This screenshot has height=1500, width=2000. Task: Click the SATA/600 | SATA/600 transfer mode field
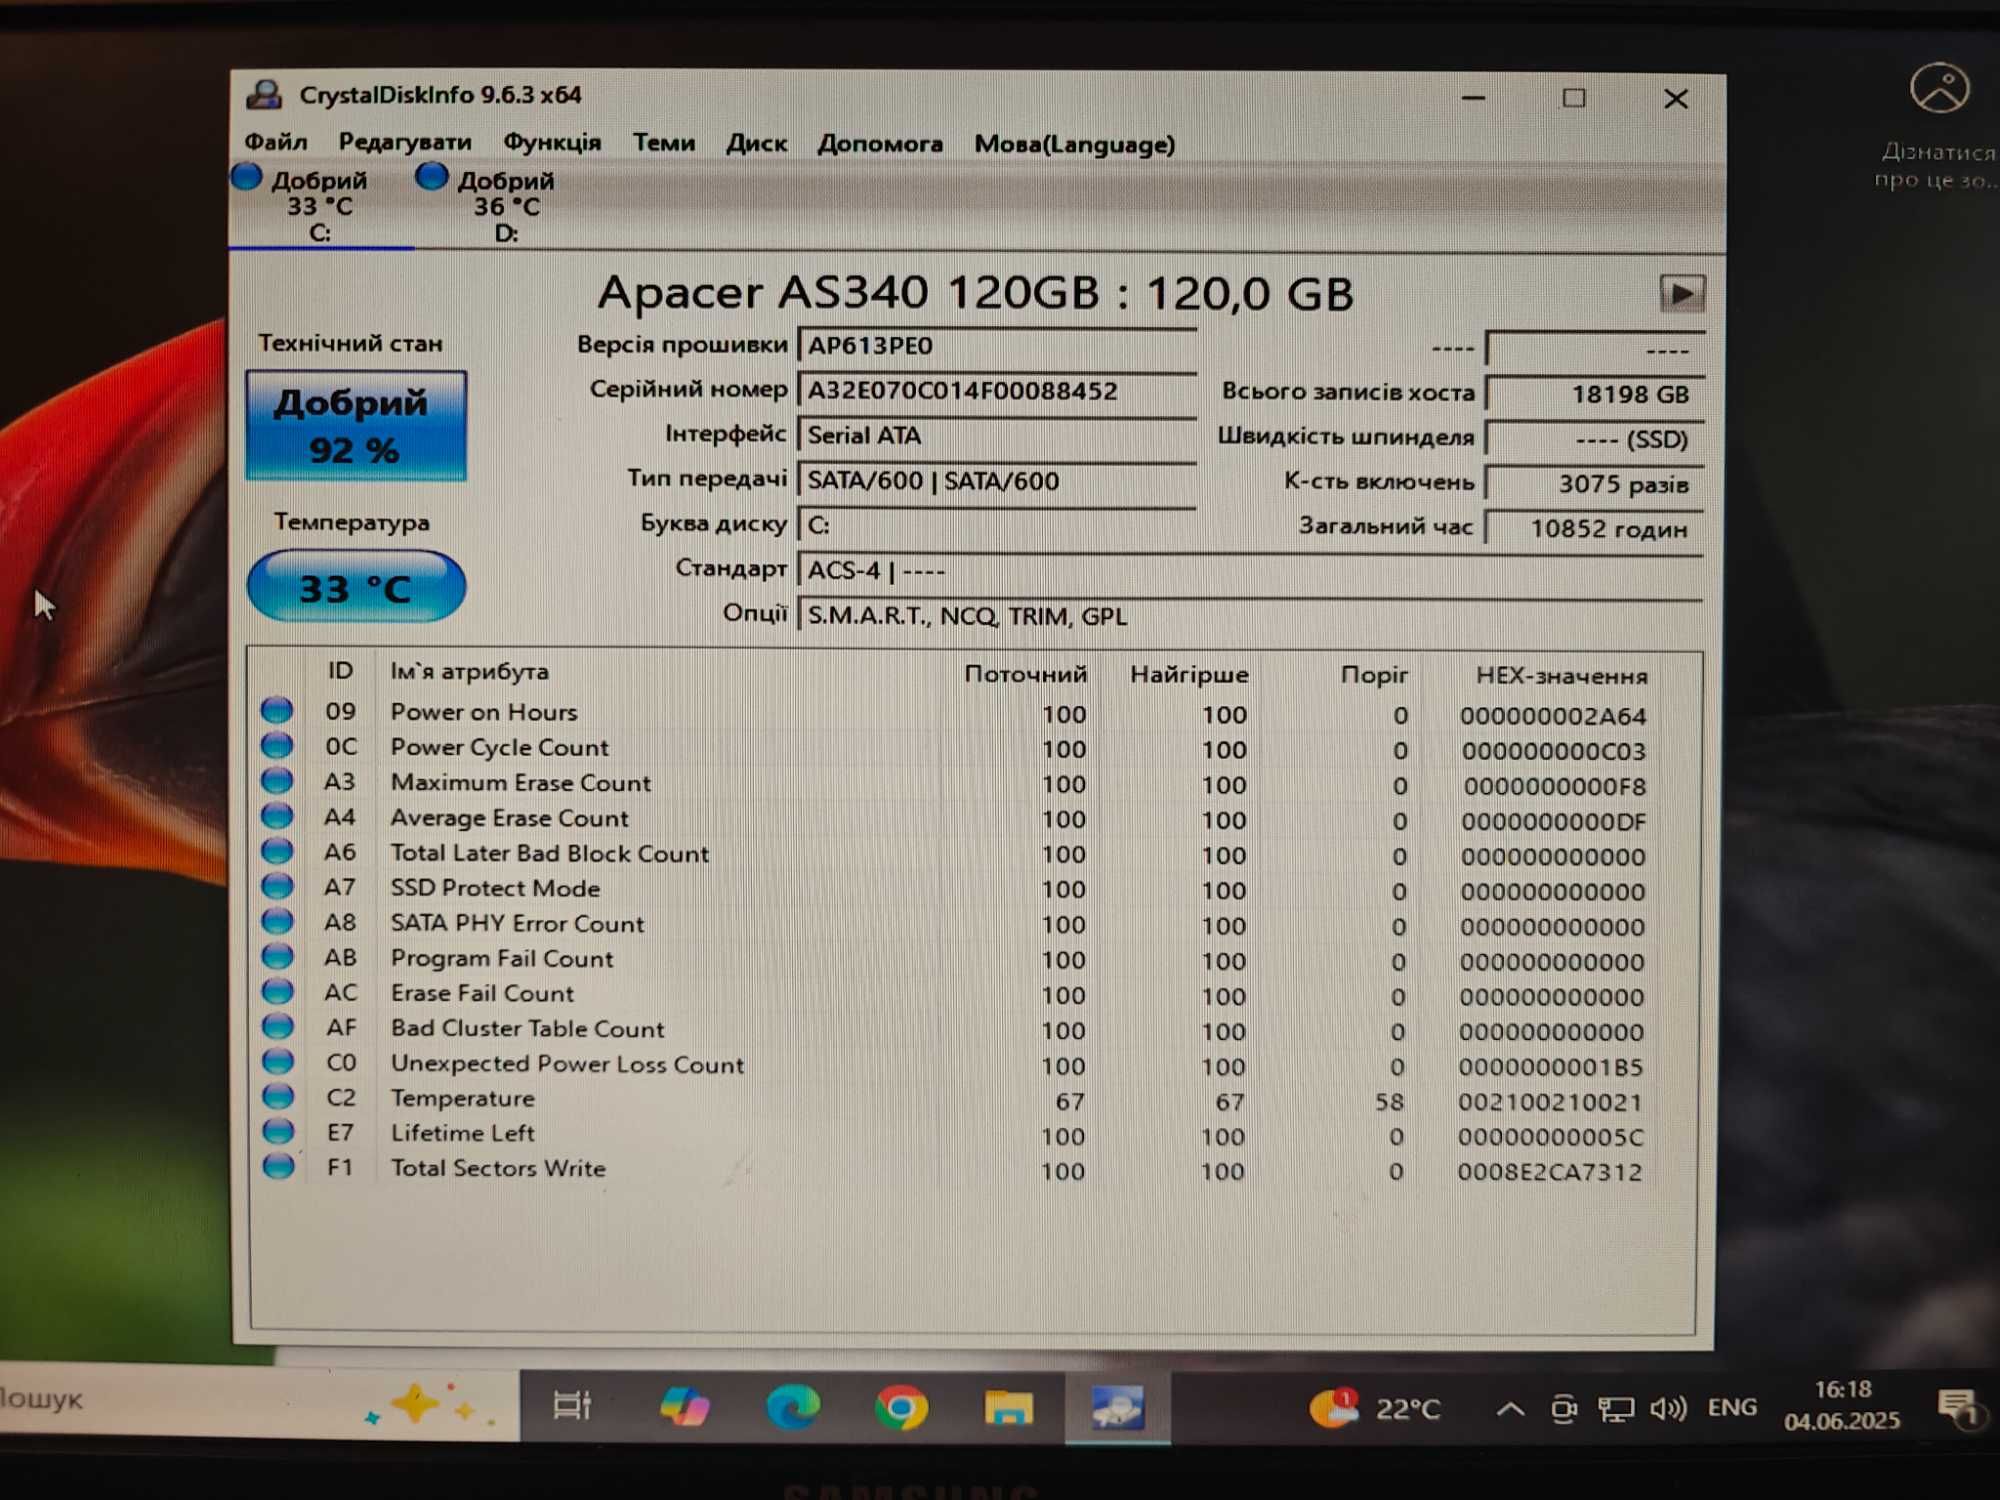(997, 481)
